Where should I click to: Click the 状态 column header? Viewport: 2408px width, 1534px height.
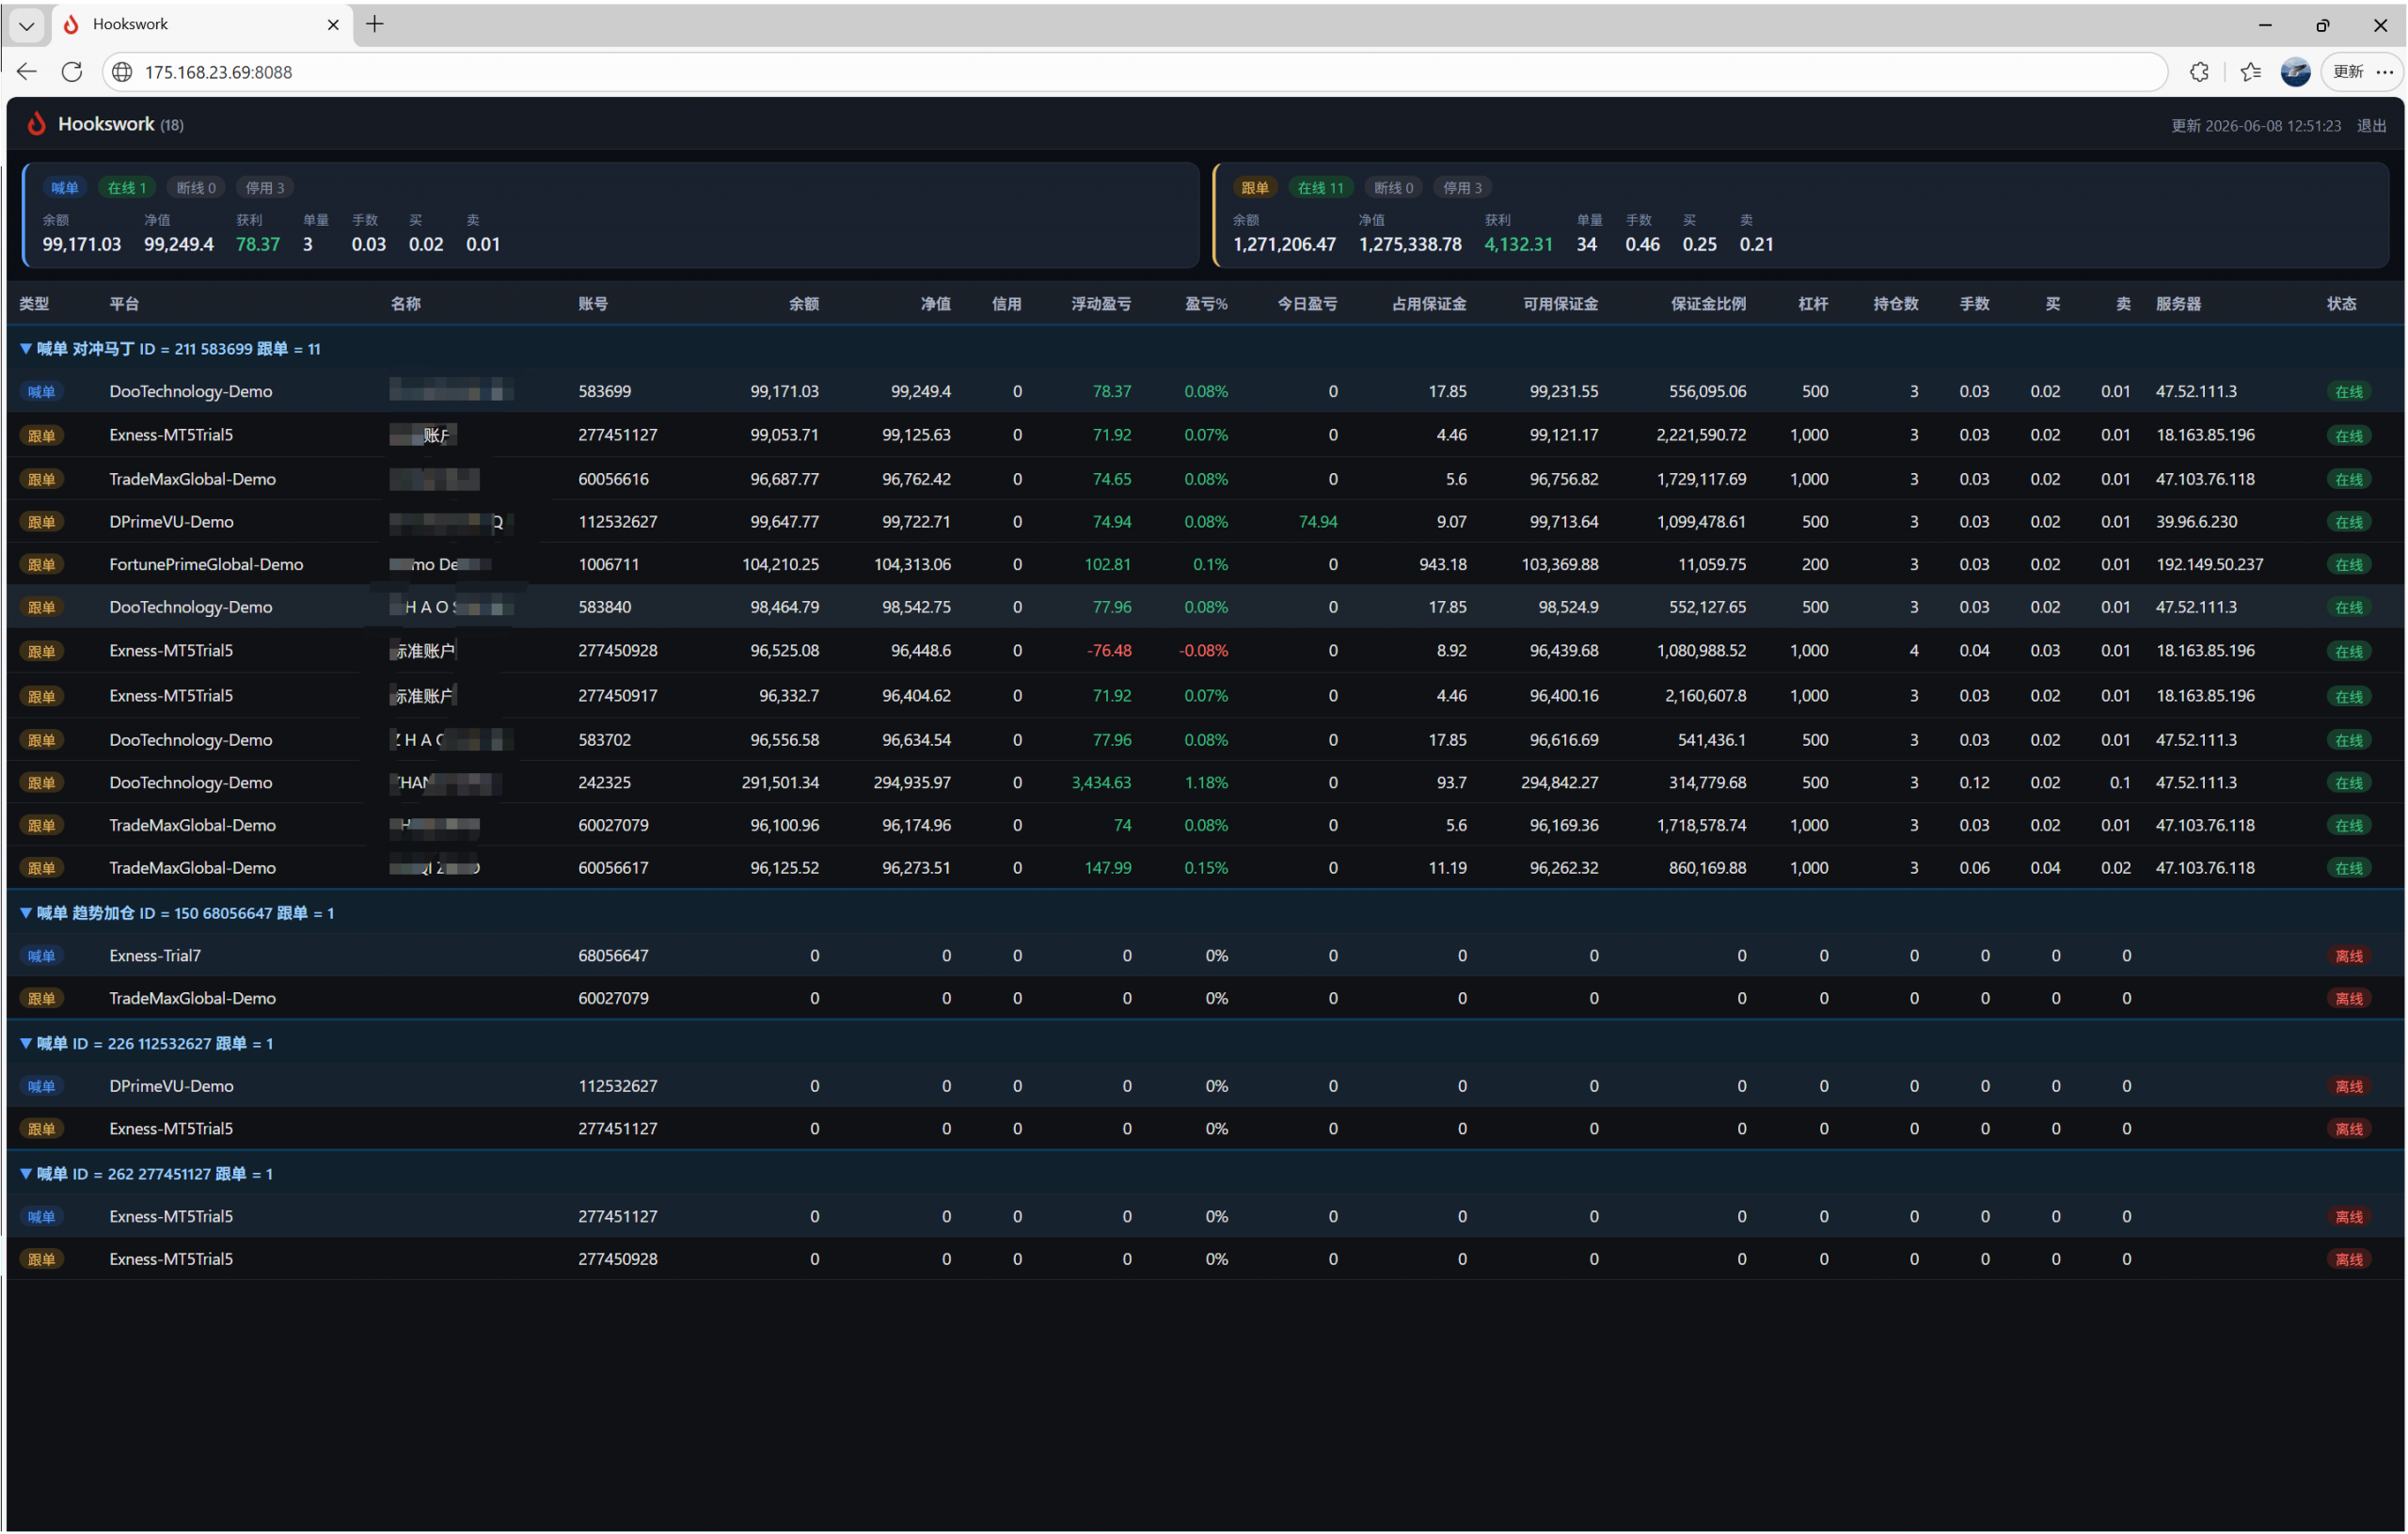click(2341, 304)
